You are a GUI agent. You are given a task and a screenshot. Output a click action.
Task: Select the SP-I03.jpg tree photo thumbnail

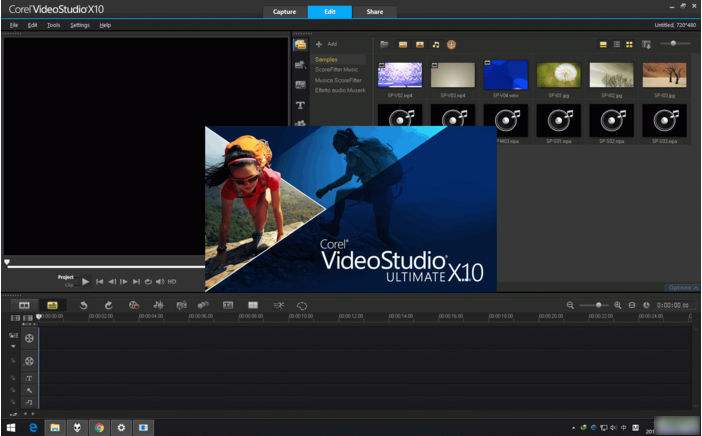pyautogui.click(x=664, y=75)
